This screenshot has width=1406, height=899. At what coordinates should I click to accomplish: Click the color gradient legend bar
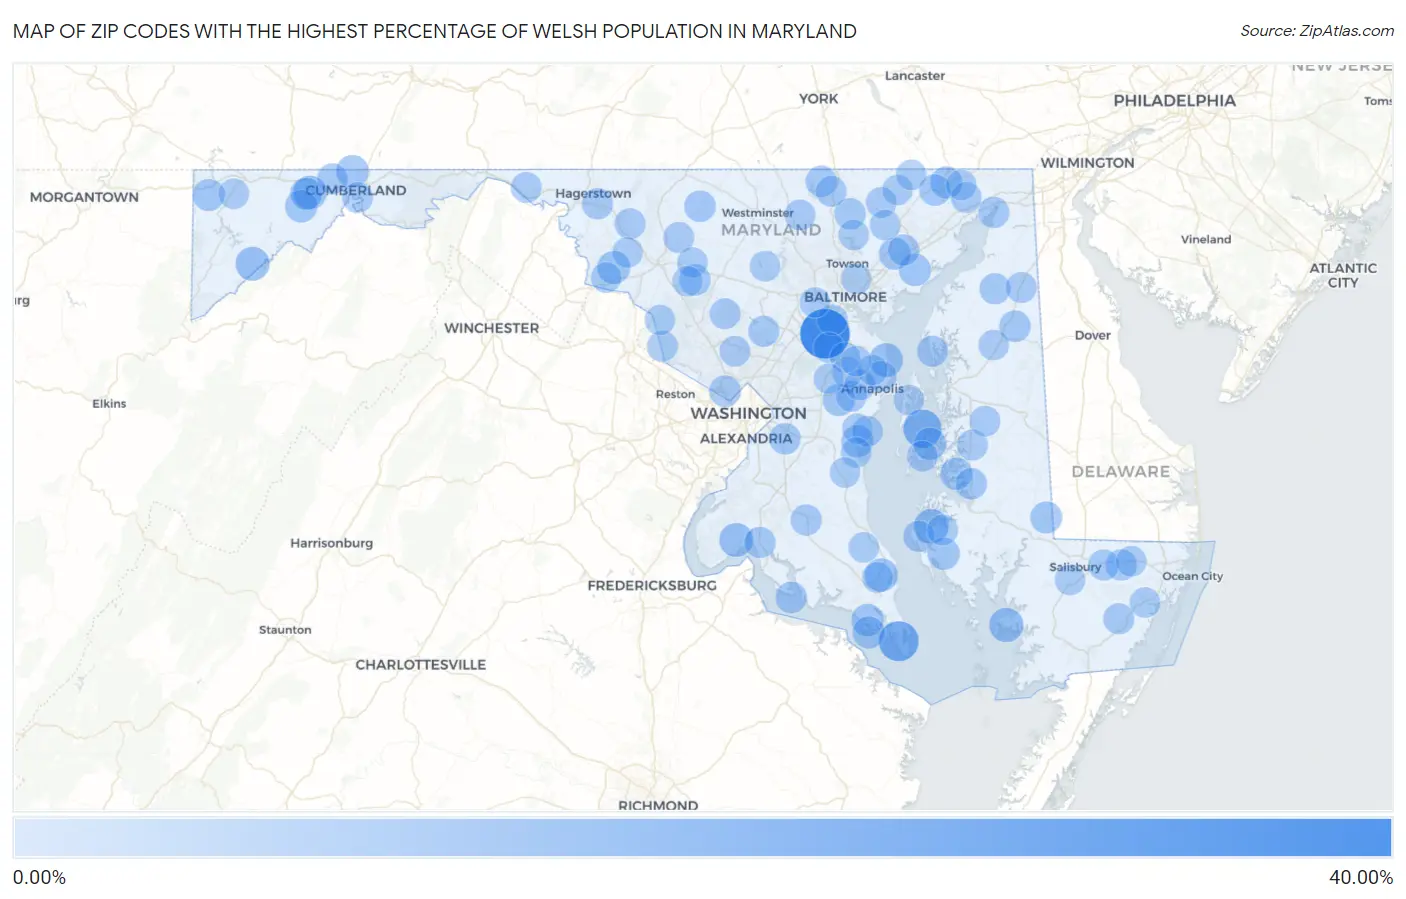point(702,838)
